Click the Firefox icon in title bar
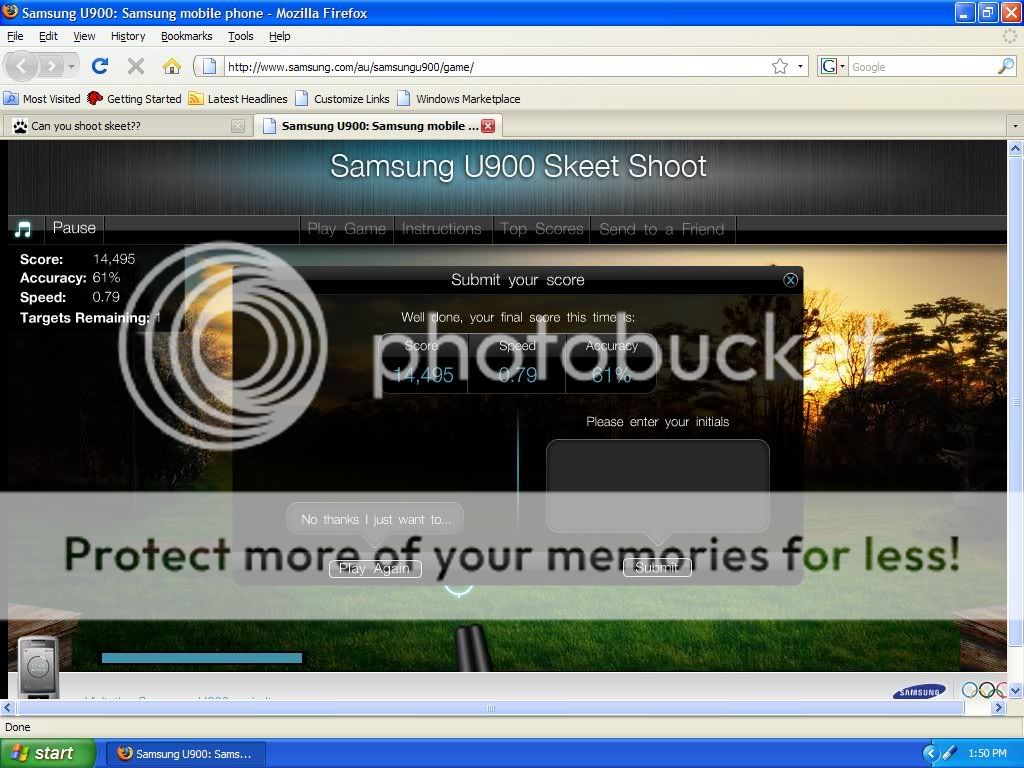The image size is (1024, 768). (x=10, y=12)
